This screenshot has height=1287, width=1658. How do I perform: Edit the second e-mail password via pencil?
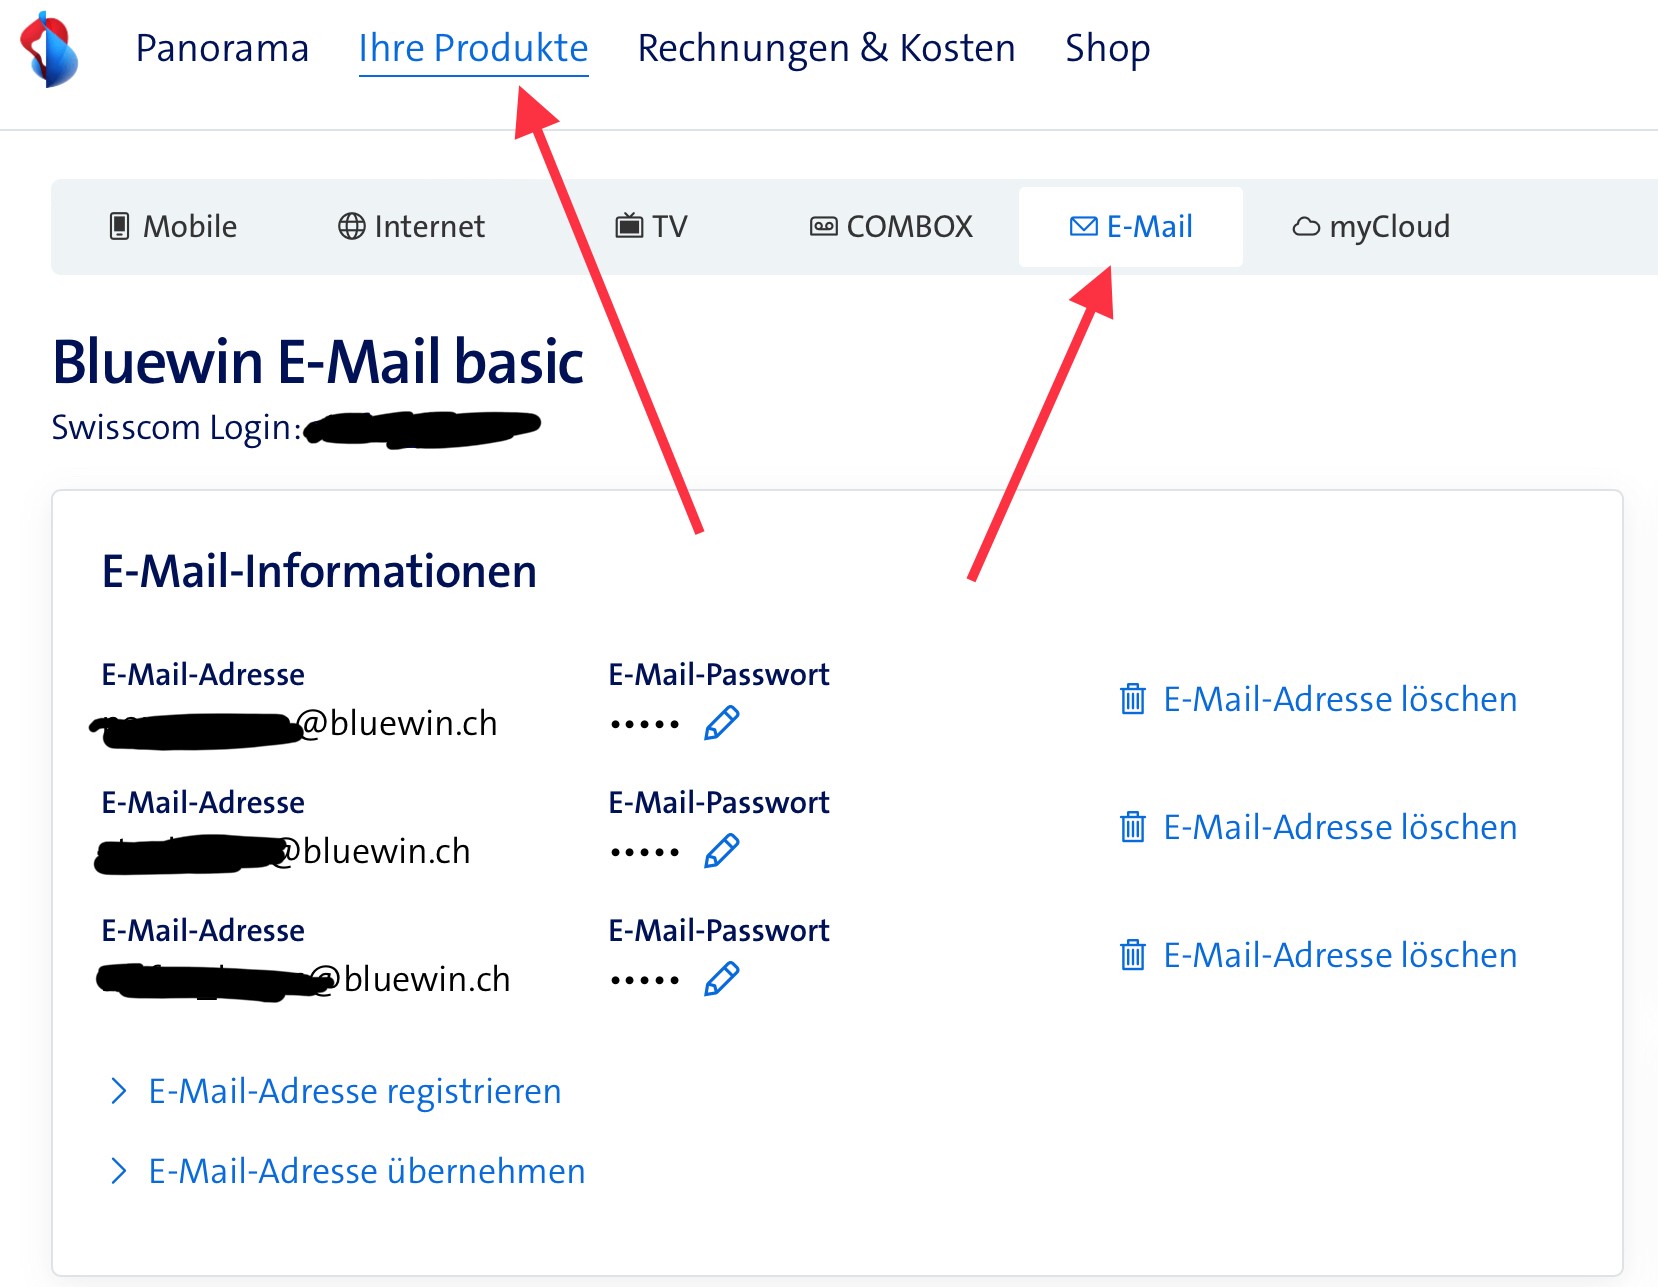(x=721, y=851)
